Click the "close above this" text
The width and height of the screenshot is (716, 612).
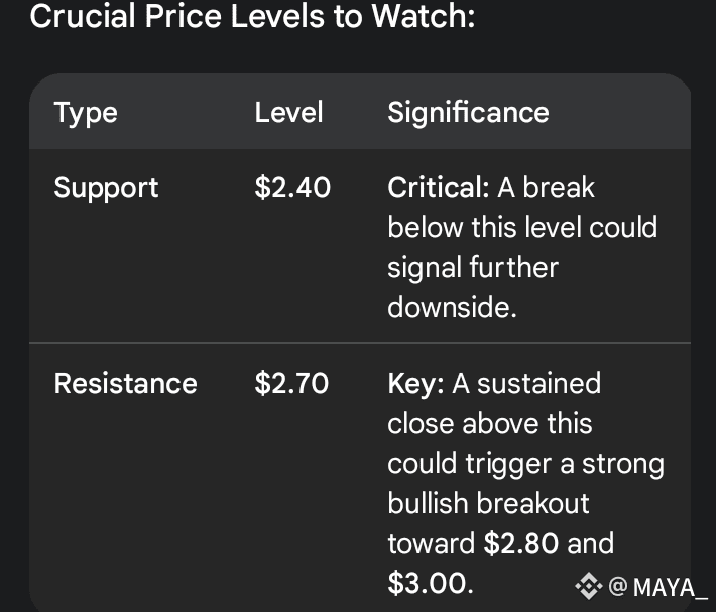coord(490,423)
